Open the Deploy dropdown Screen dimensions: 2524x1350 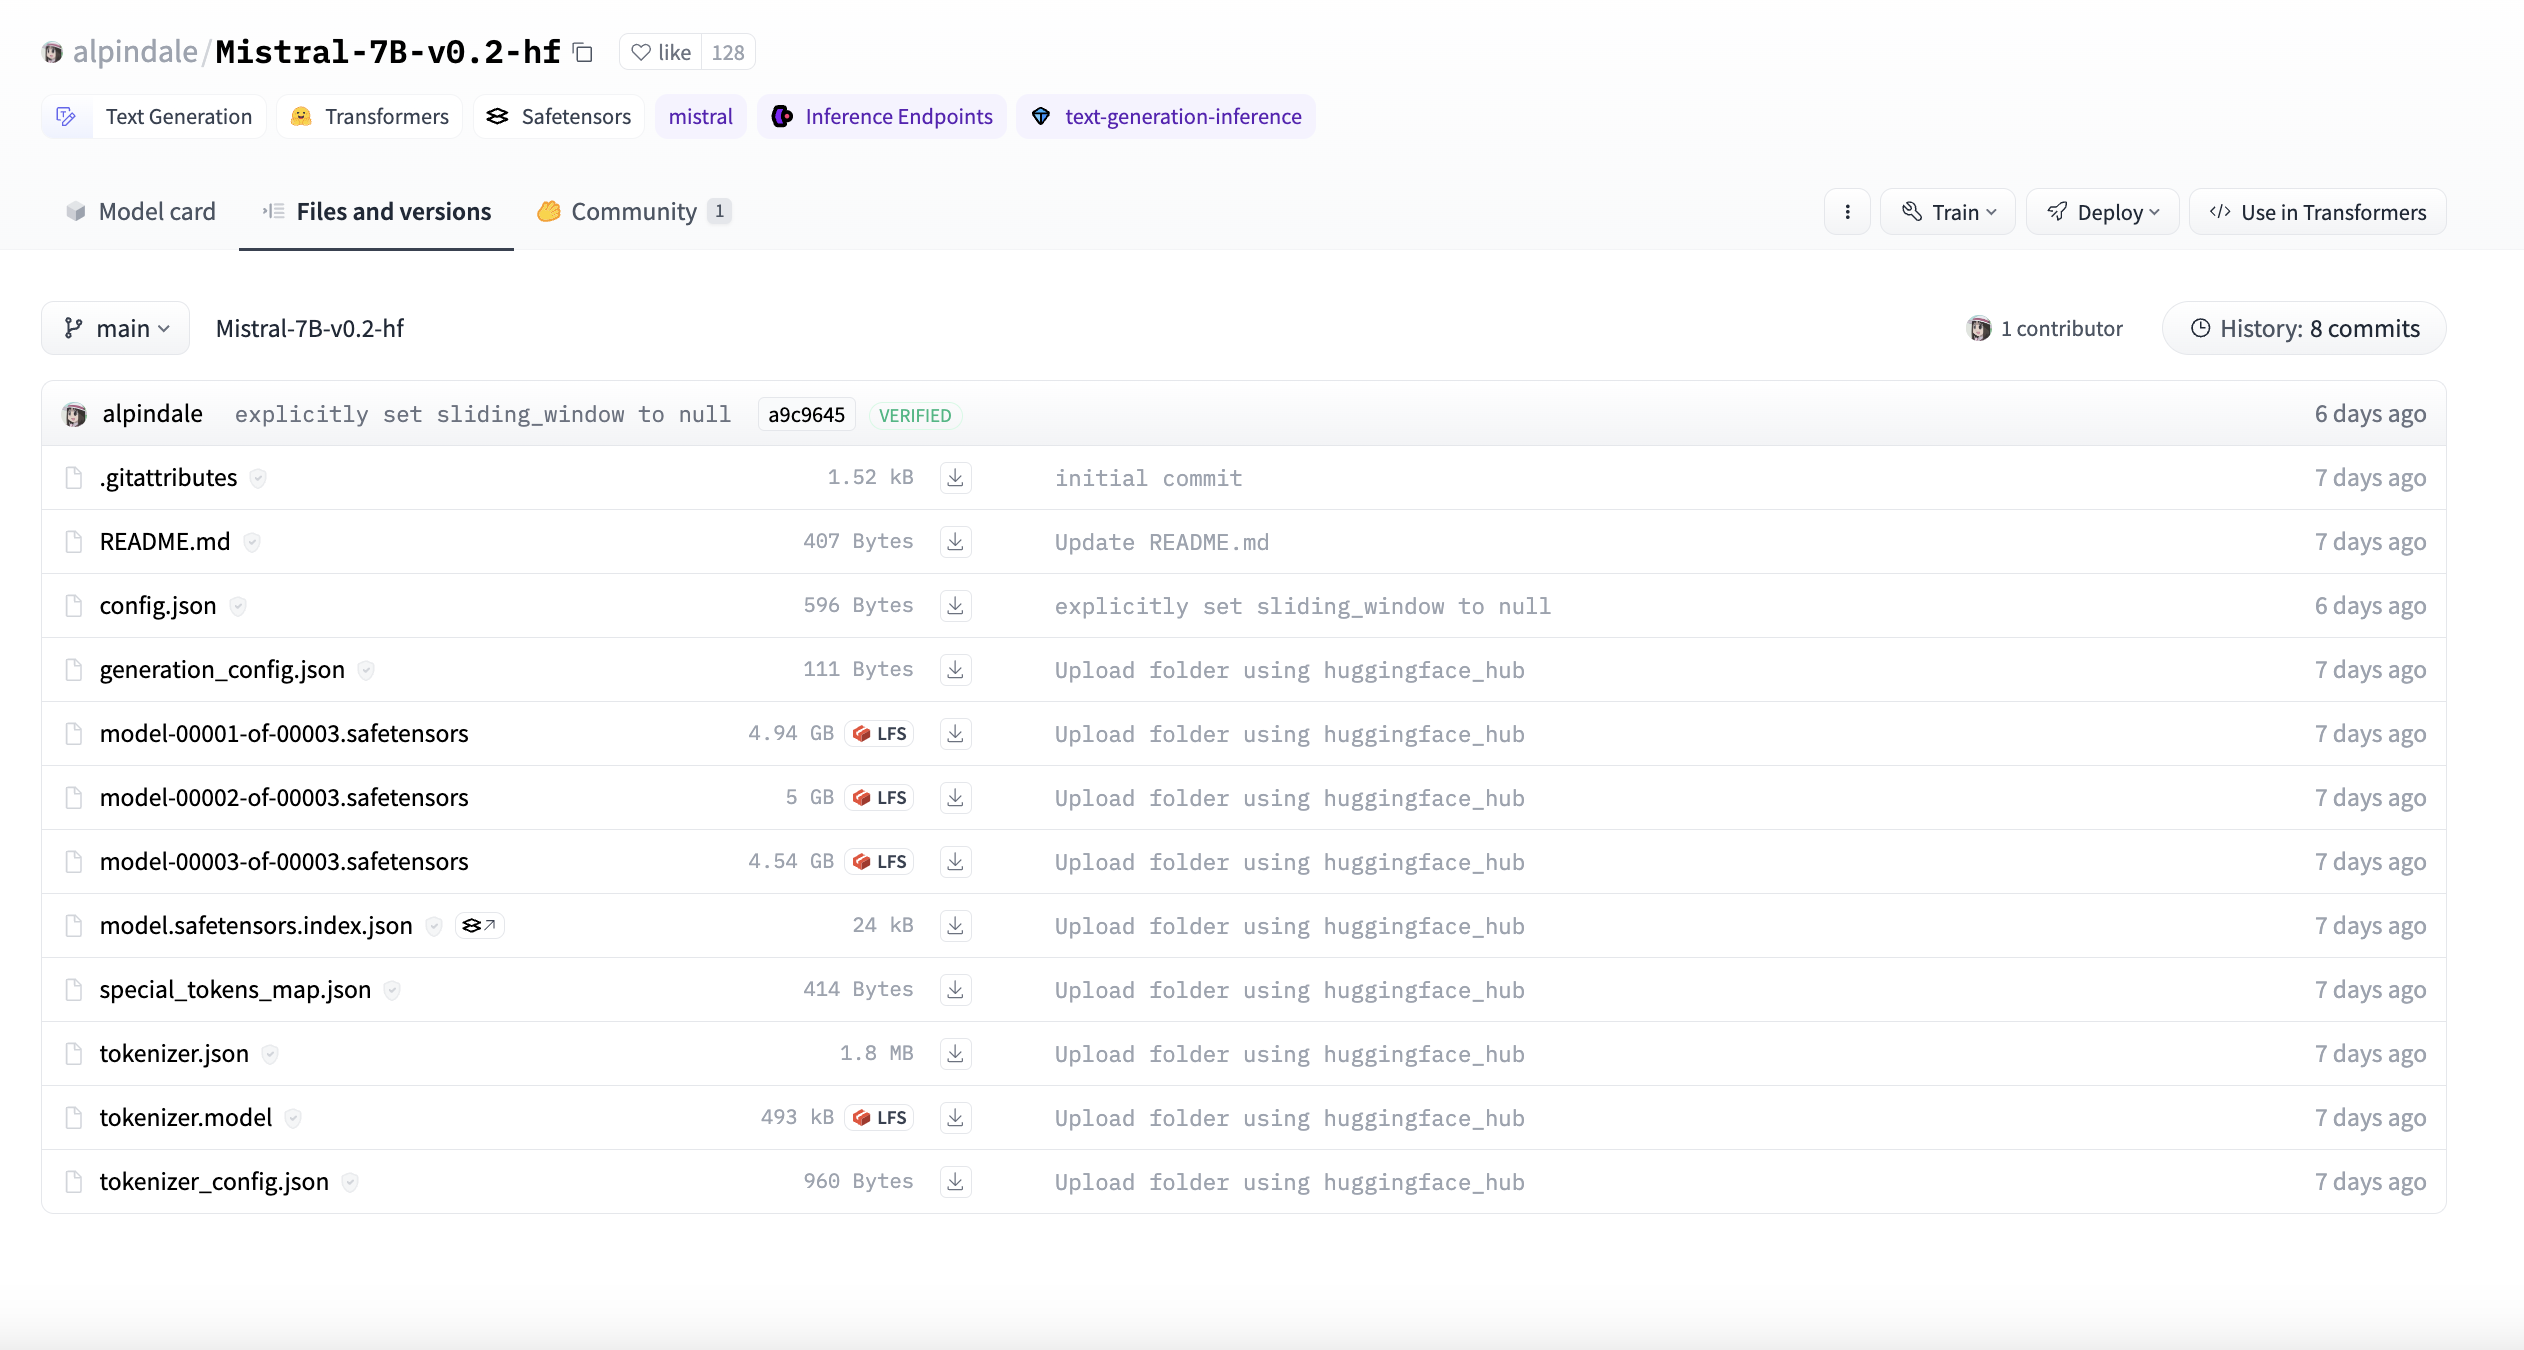(2101, 211)
